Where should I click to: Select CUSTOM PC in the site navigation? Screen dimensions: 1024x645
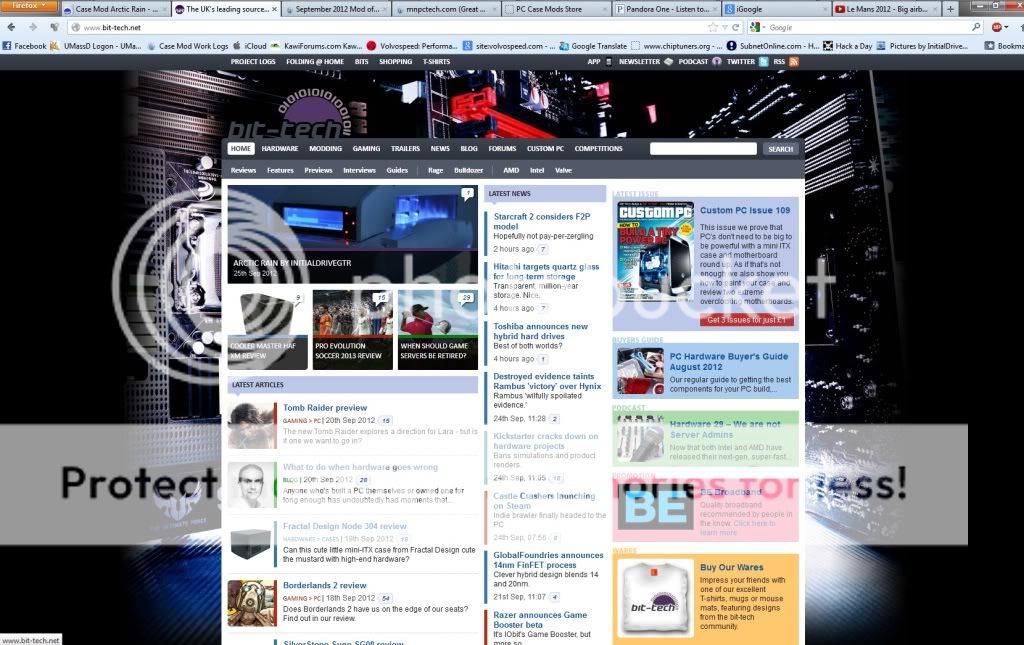[x=545, y=149]
